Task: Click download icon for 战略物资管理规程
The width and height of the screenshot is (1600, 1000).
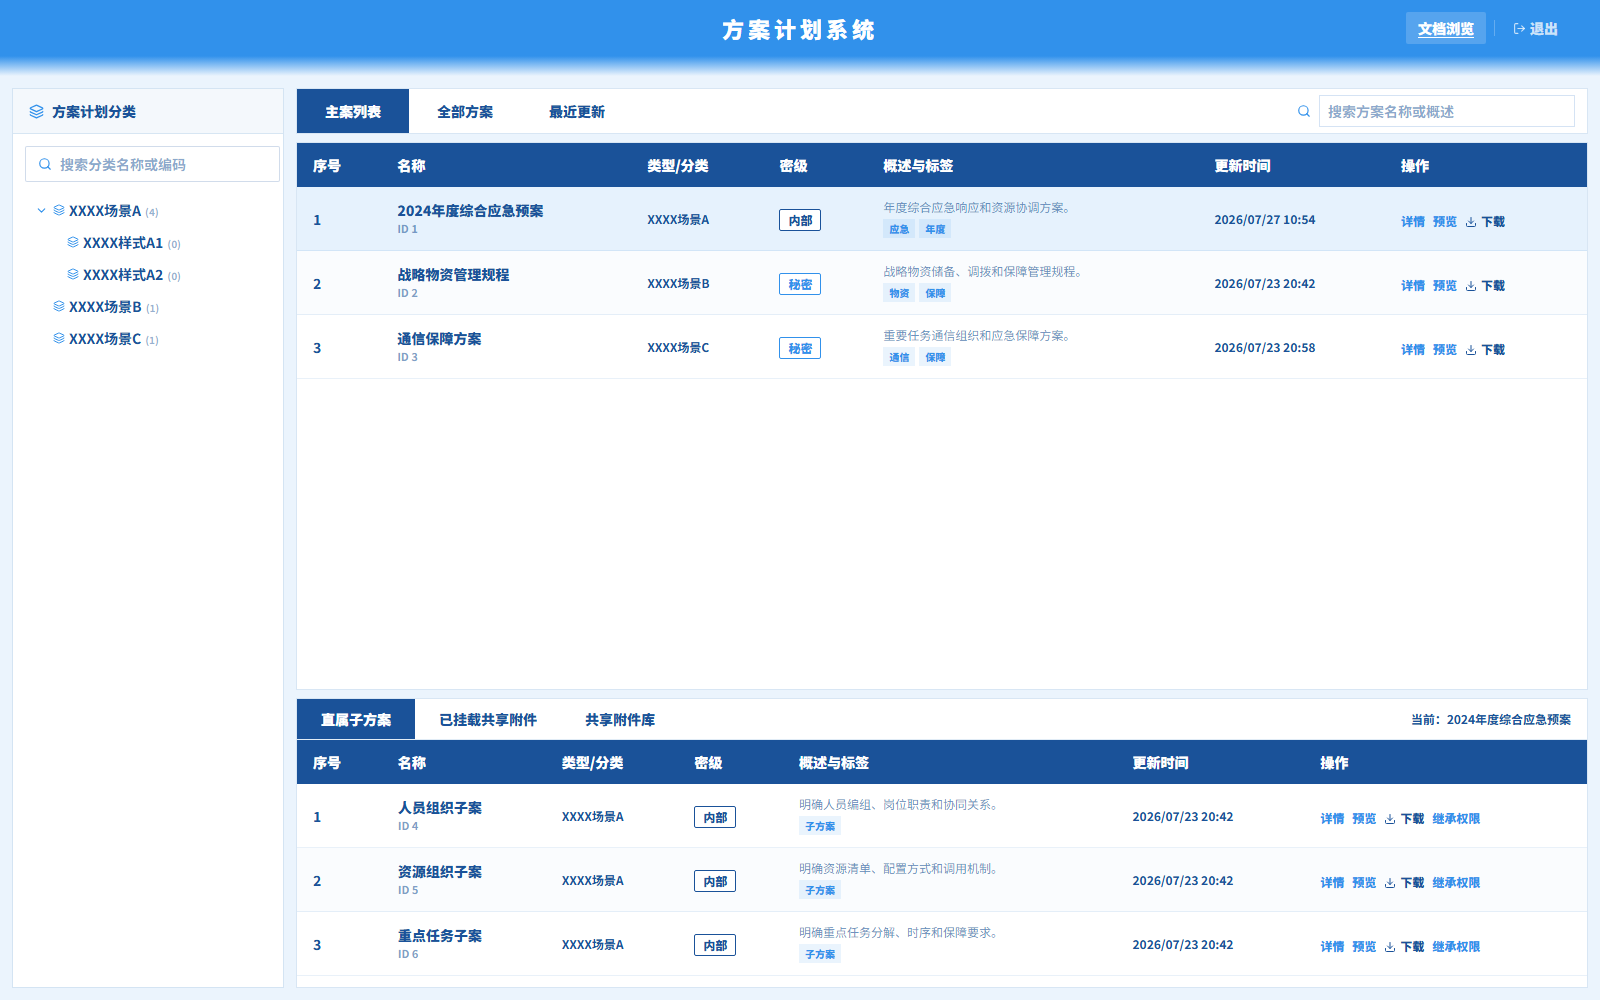Action: click(1471, 286)
